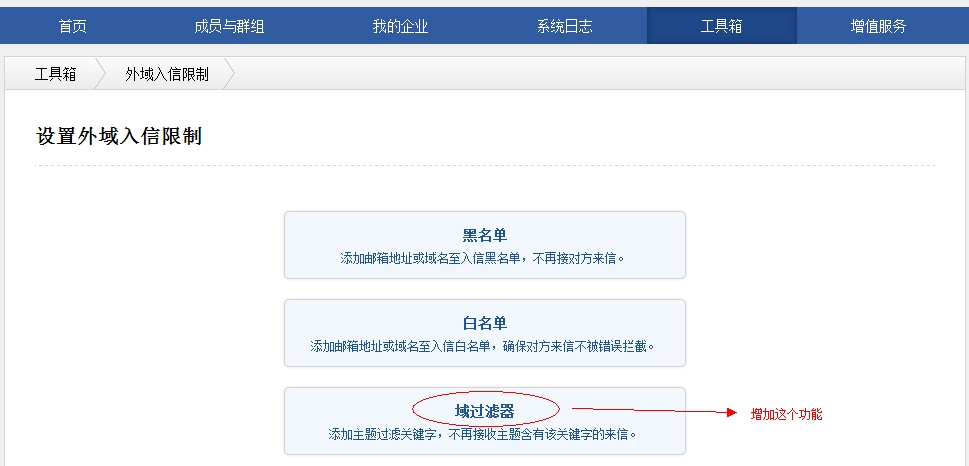Viewport: 969px width, 466px height.
Task: Click the 外域入信限制 breadcrumb item
Action: (167, 74)
